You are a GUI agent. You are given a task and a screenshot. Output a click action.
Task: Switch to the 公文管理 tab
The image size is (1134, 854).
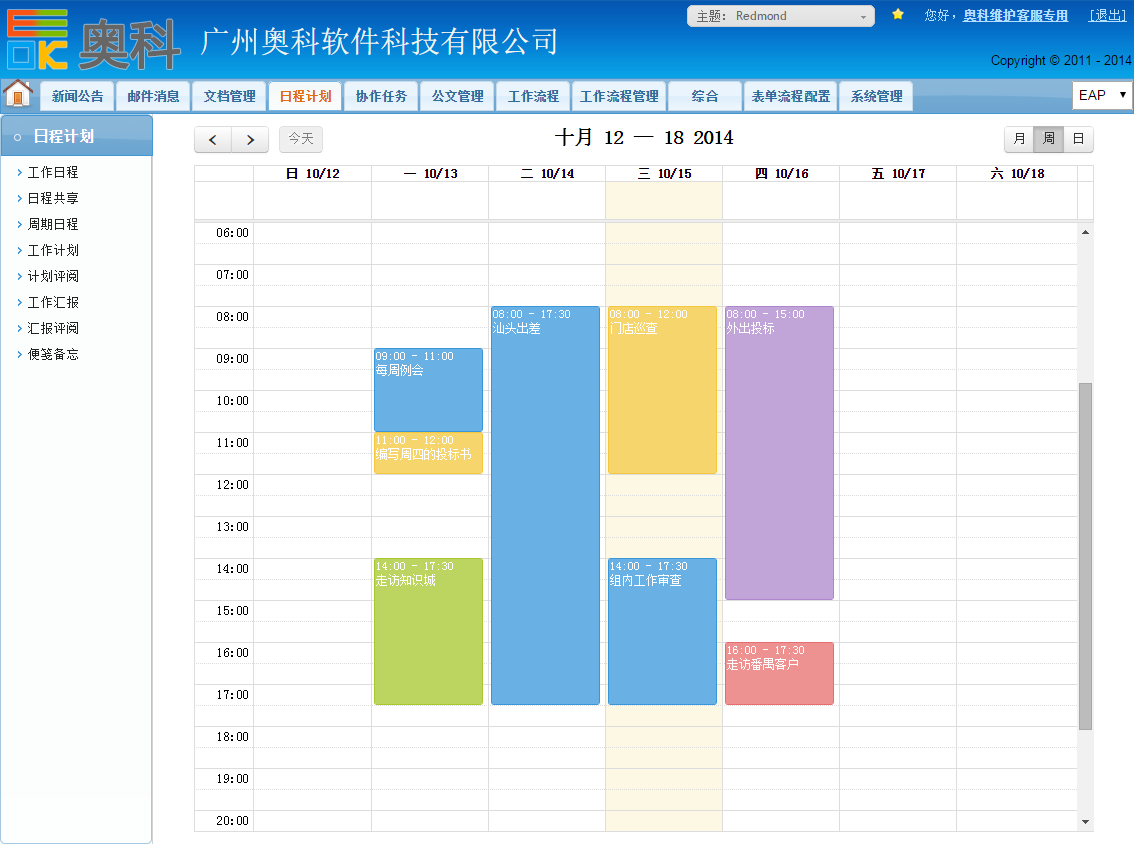click(x=457, y=96)
